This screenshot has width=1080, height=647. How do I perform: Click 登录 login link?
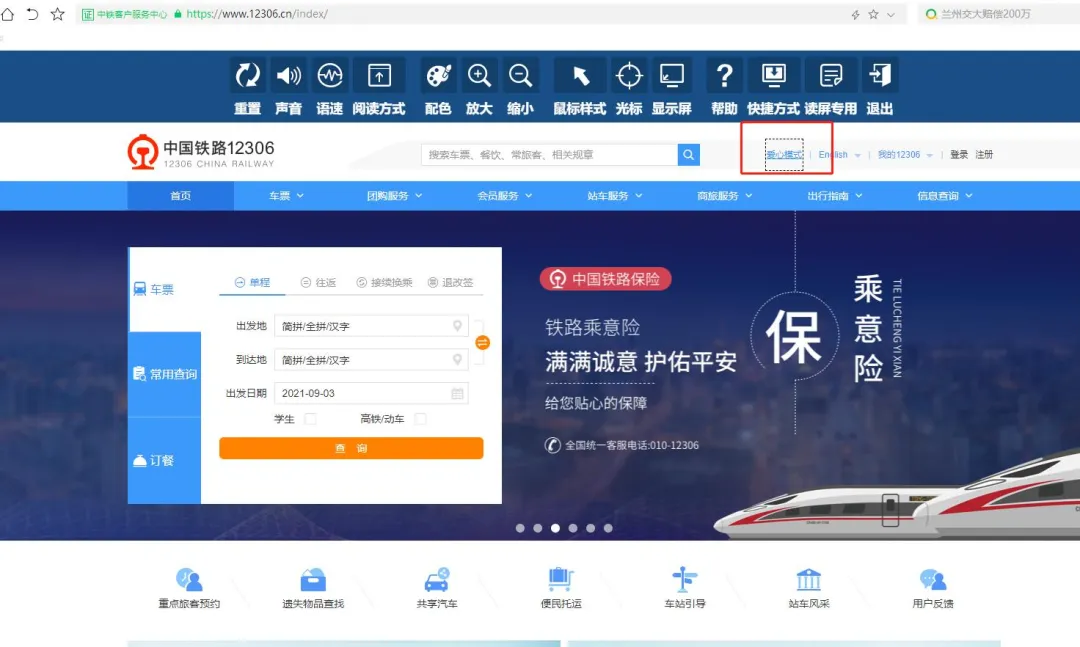click(959, 154)
